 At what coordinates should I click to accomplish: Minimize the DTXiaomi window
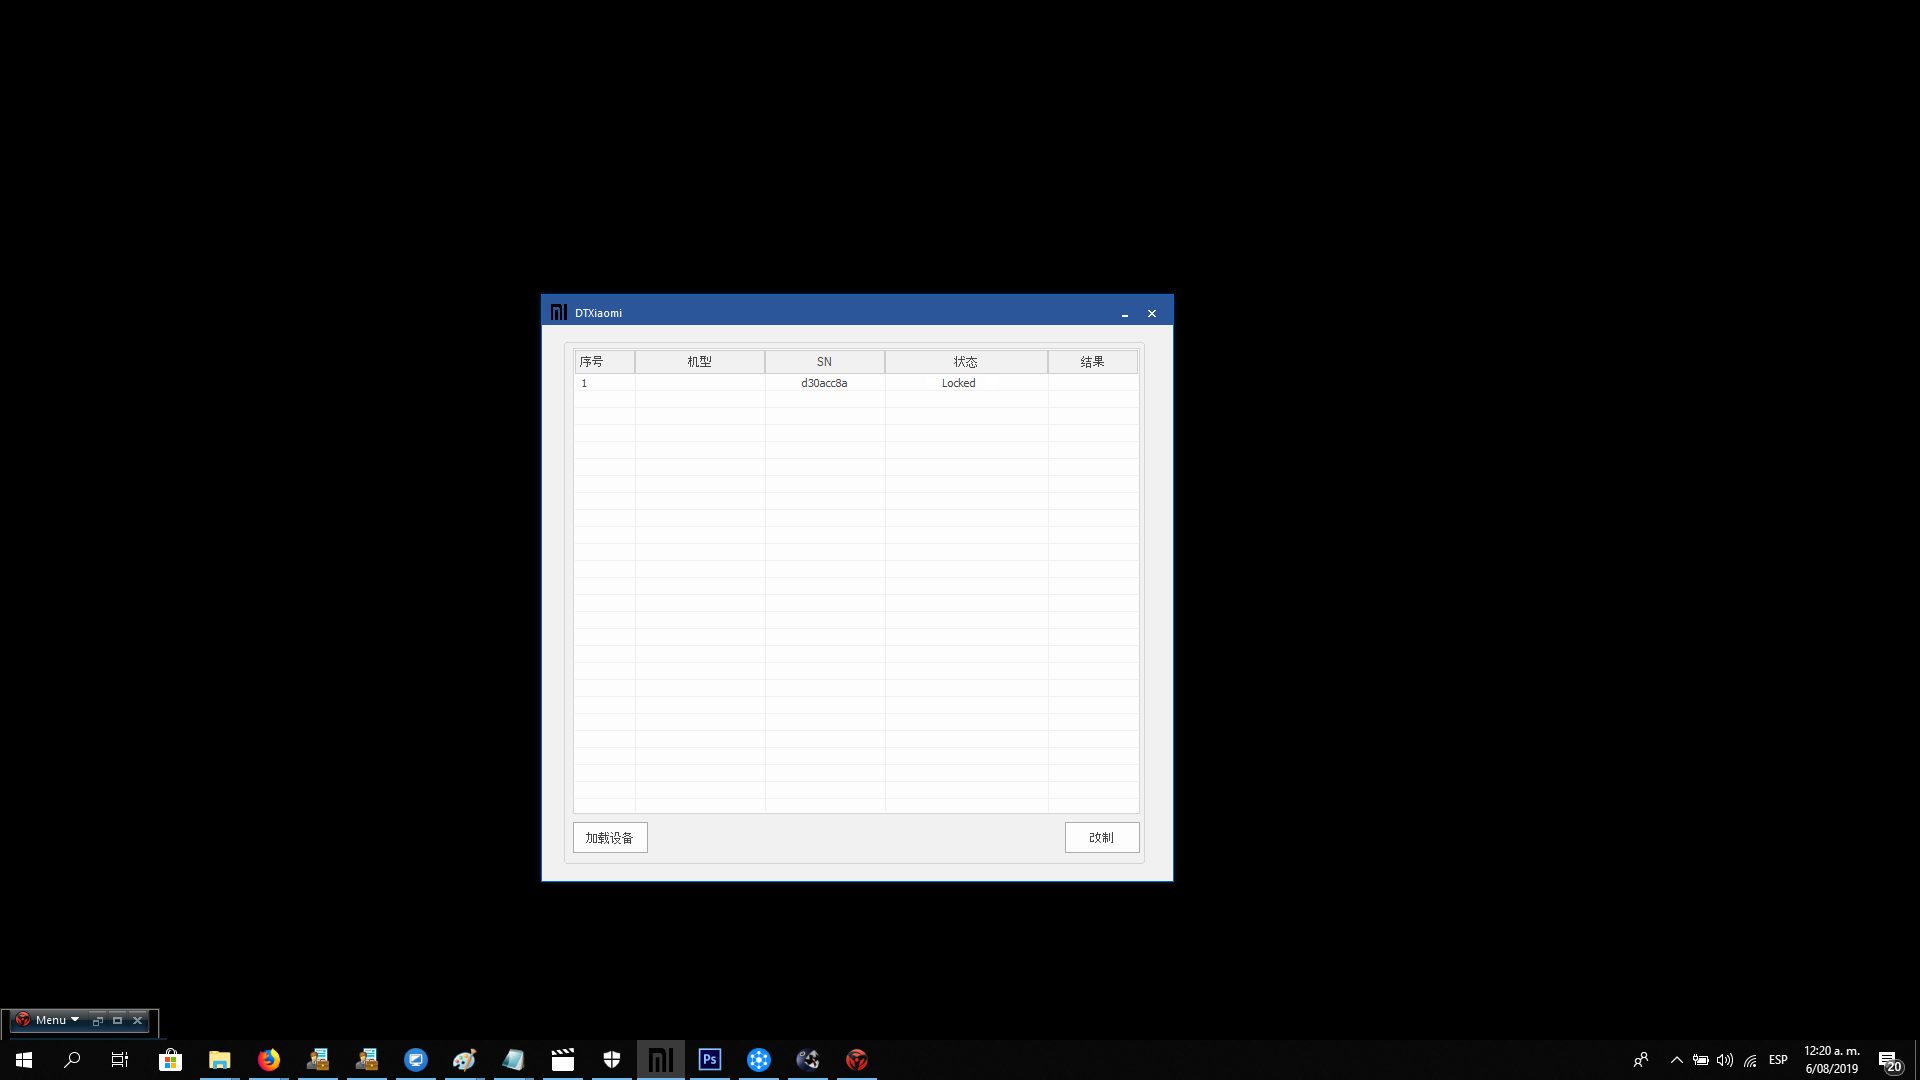coord(1125,314)
